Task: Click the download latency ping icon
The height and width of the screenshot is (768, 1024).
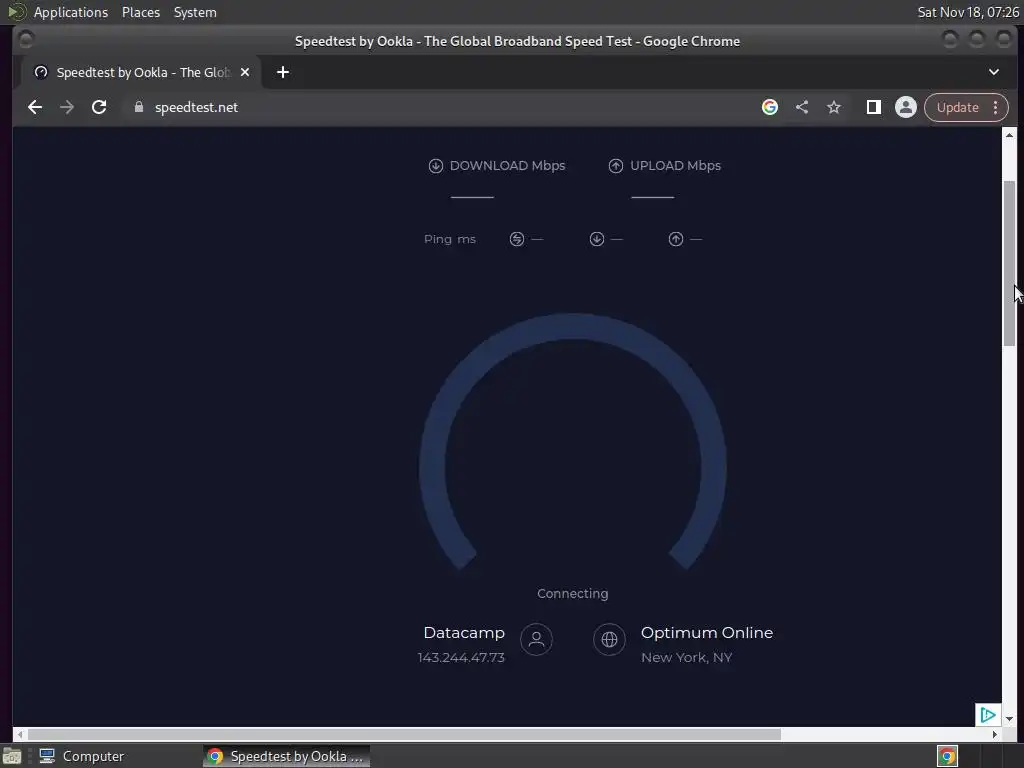Action: (597, 239)
